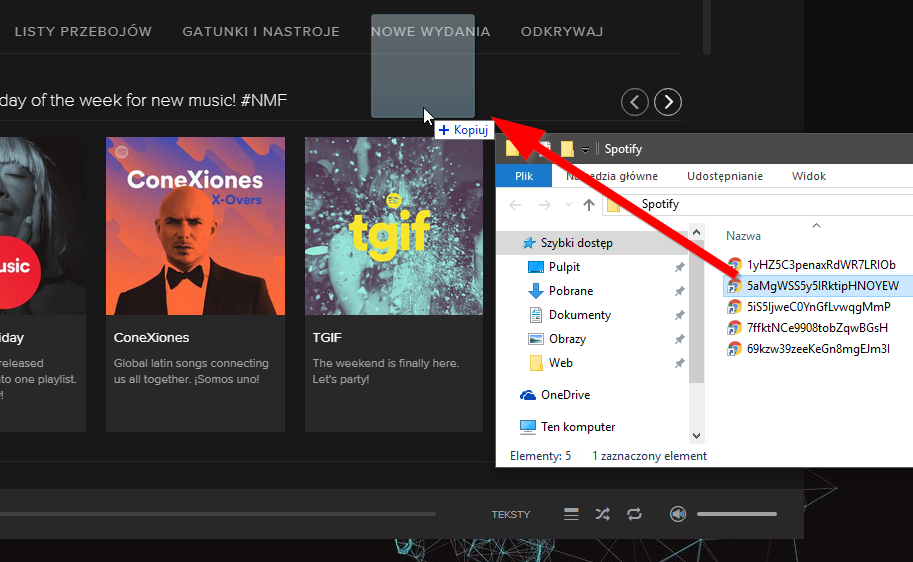Go up one folder level in Explorer
Screen dimensions: 913x562
[589, 204]
